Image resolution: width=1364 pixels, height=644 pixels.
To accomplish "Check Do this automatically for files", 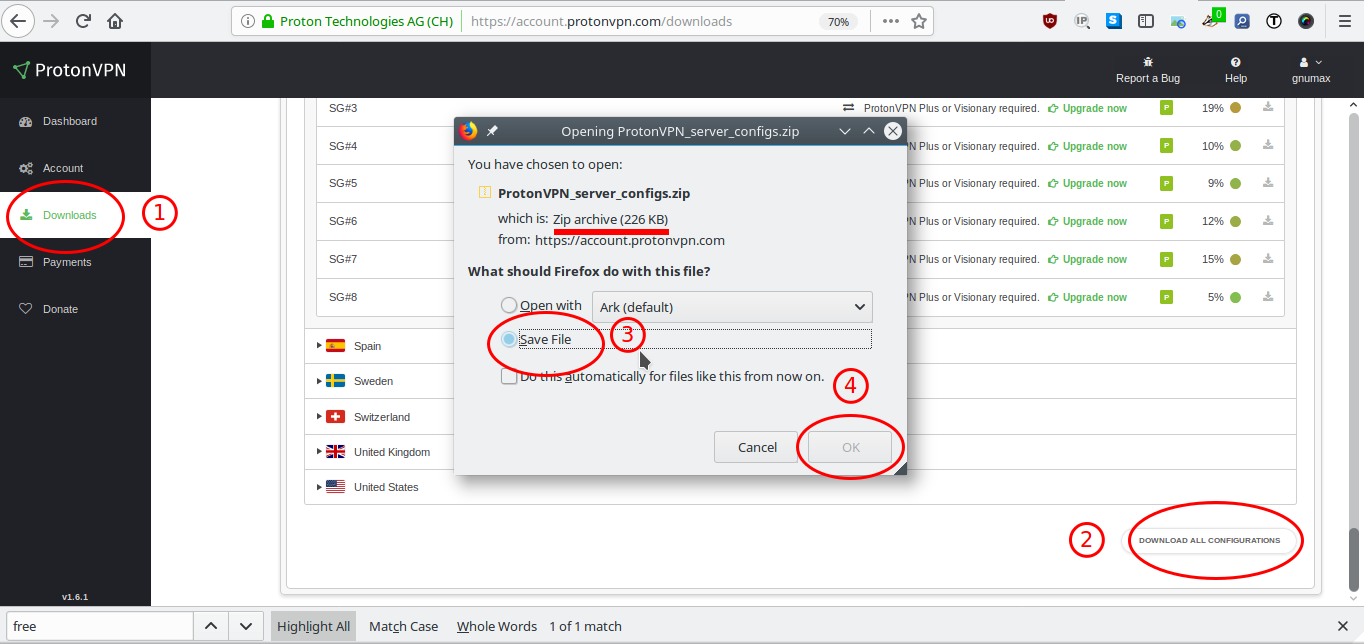I will pos(510,377).
